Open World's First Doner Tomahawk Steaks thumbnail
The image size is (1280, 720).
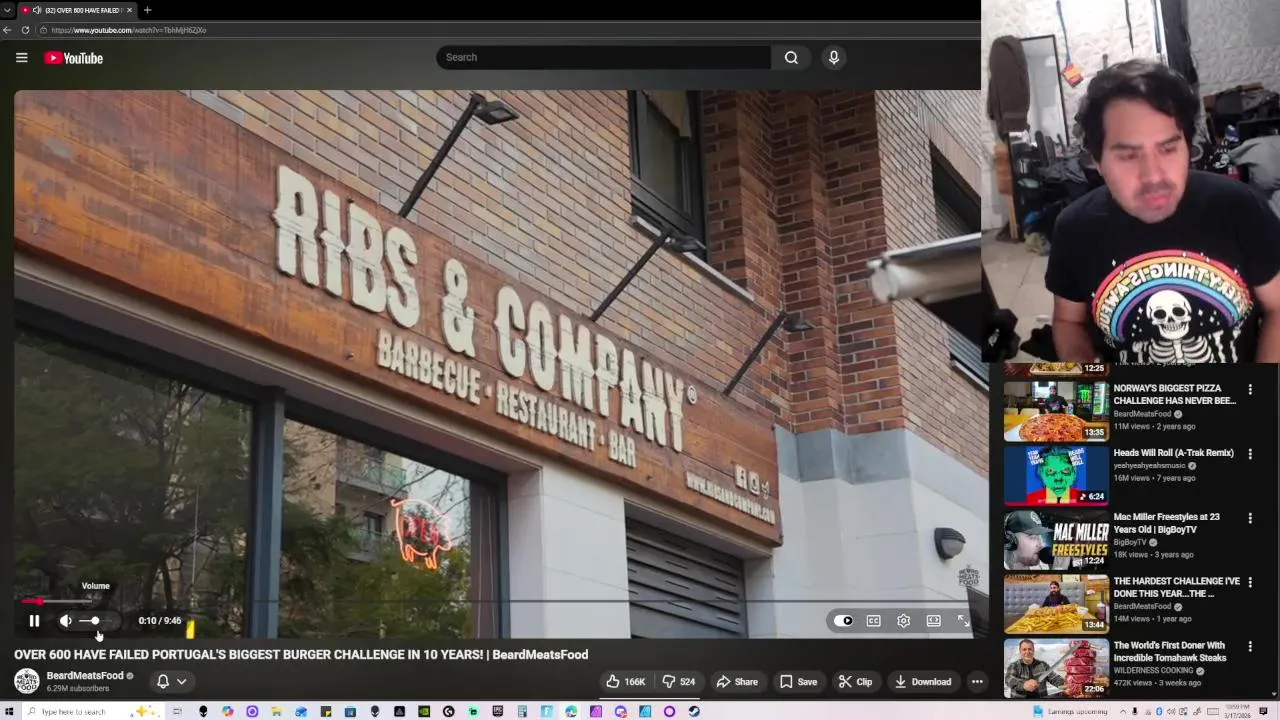(1056, 667)
